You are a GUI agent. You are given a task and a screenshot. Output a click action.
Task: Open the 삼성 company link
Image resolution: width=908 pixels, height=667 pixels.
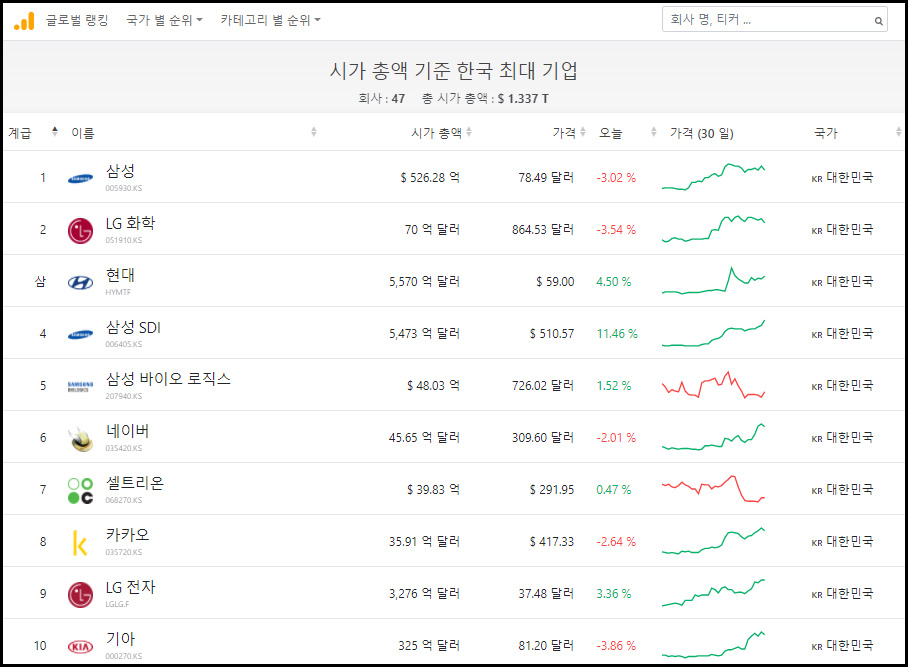[x=120, y=171]
